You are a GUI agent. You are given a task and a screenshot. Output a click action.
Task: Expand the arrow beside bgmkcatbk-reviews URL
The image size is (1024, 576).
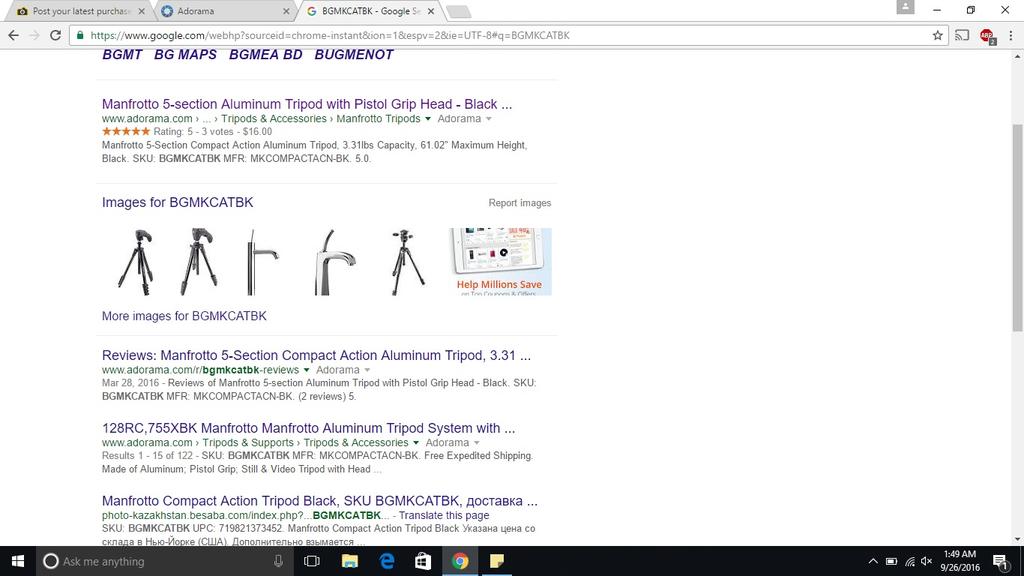tap(307, 370)
